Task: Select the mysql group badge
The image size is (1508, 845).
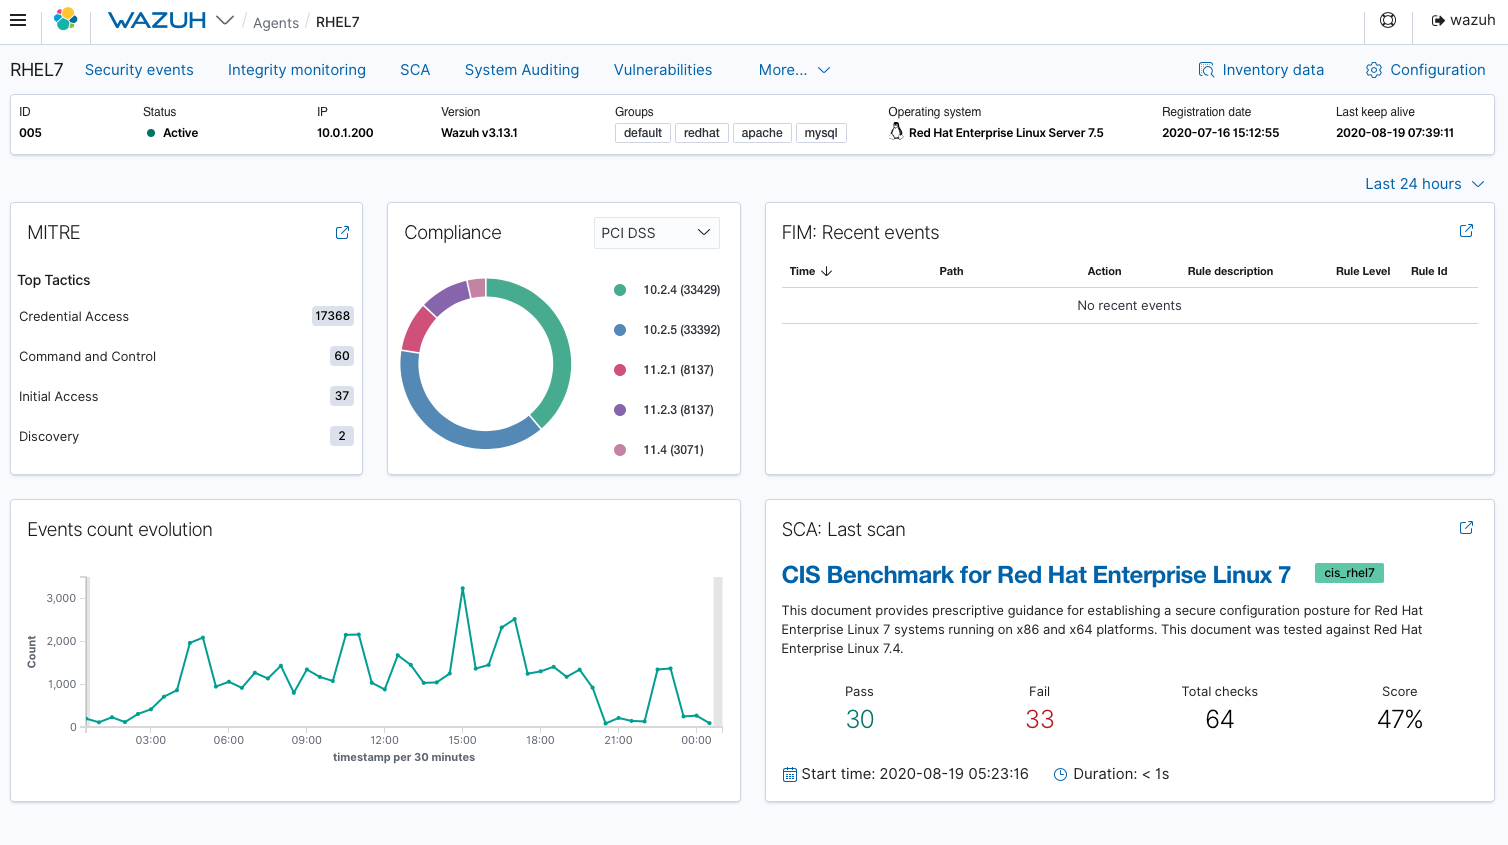Action: [x=820, y=132]
